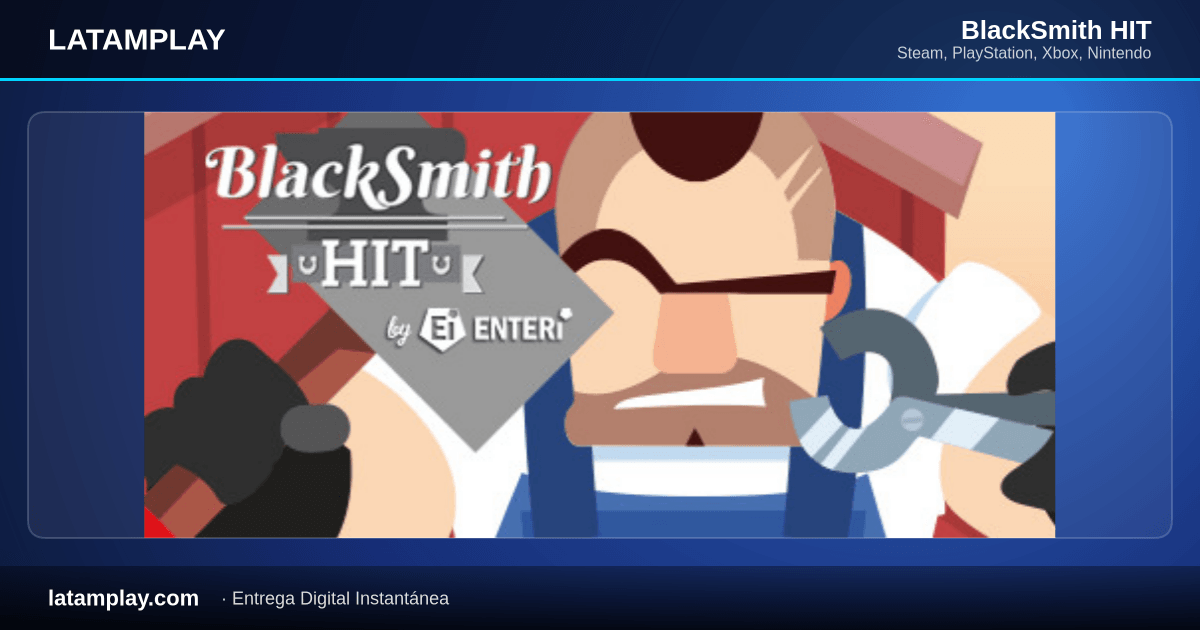Click 'Entrega Digital Instantánea' footer text
Viewport: 1200px width, 630px height.
pyautogui.click(x=340, y=599)
